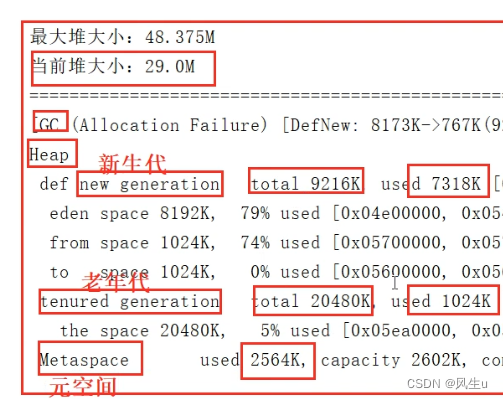Click '[0x05600000,' address in to row
Image resolution: width=503 pixels, height=399 pixels.
pyautogui.click(x=390, y=272)
